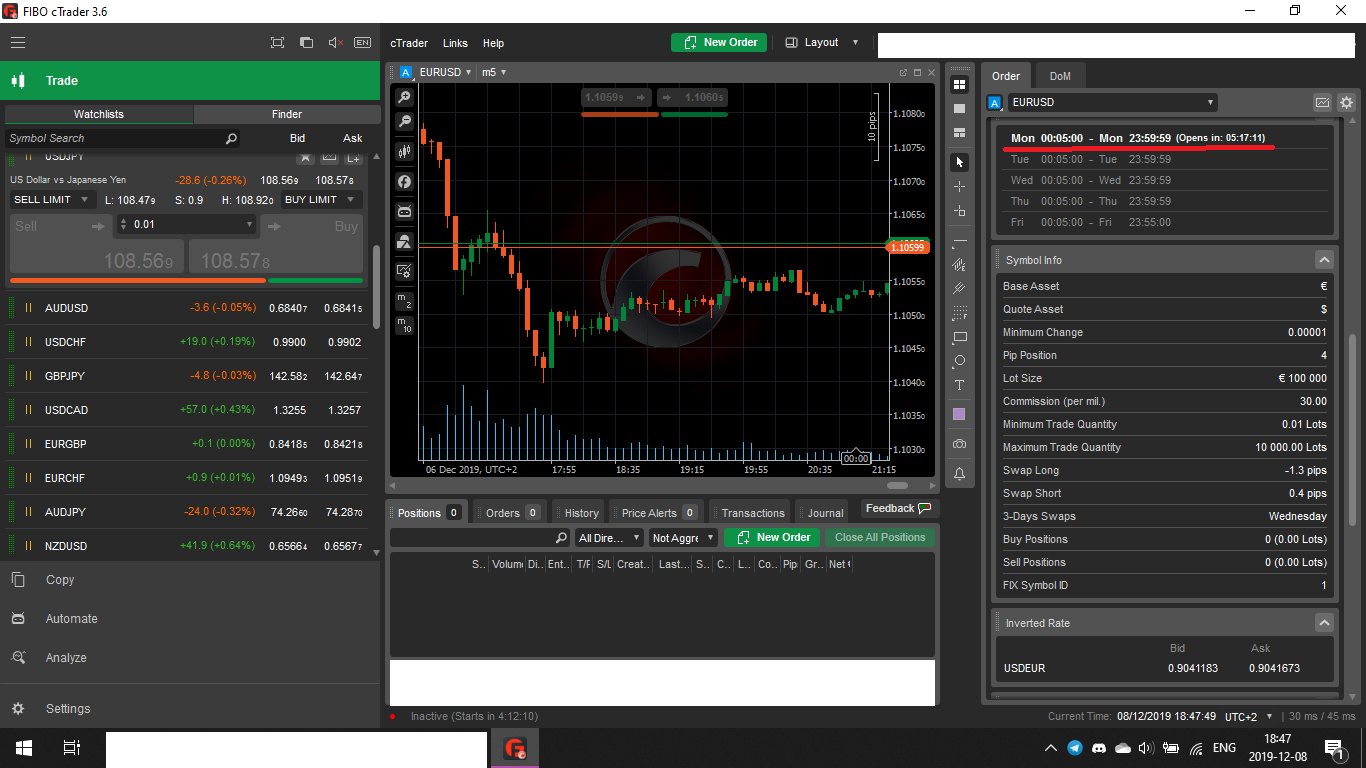Open price alerts via the bell icon
The width and height of the screenshot is (1366, 768).
[960, 474]
